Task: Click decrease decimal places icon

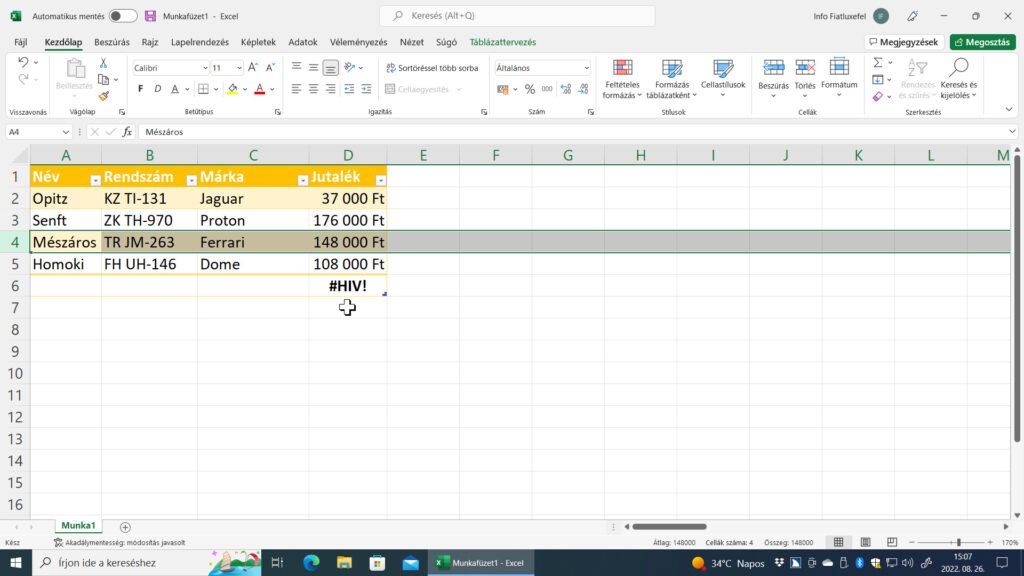Action: tap(583, 89)
